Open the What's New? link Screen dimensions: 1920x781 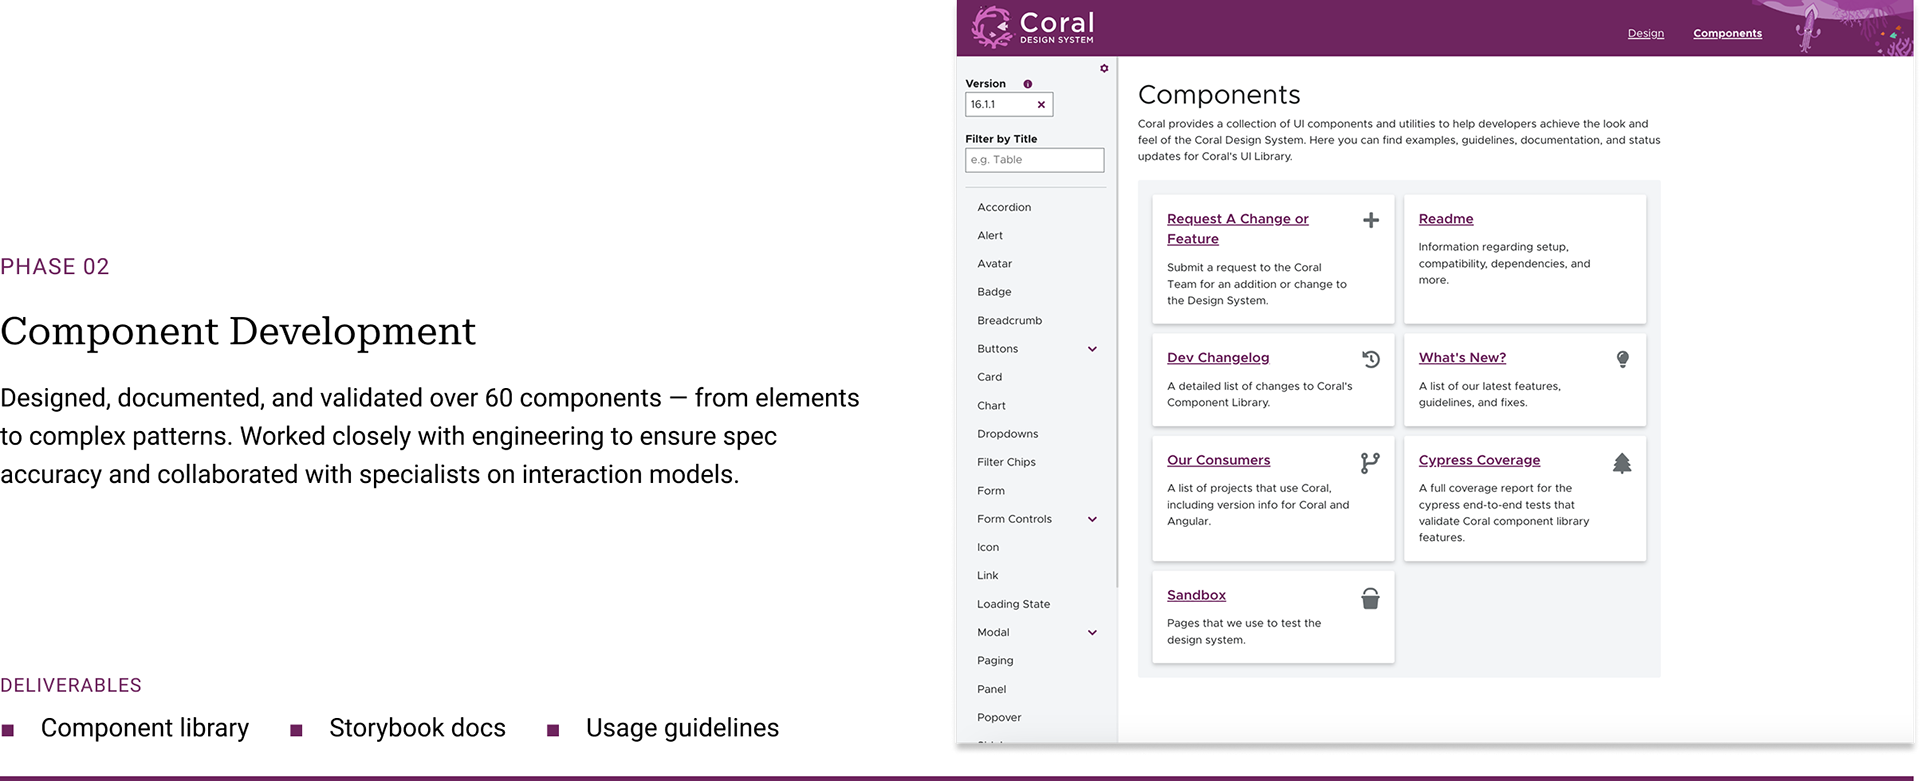pyautogui.click(x=1462, y=358)
